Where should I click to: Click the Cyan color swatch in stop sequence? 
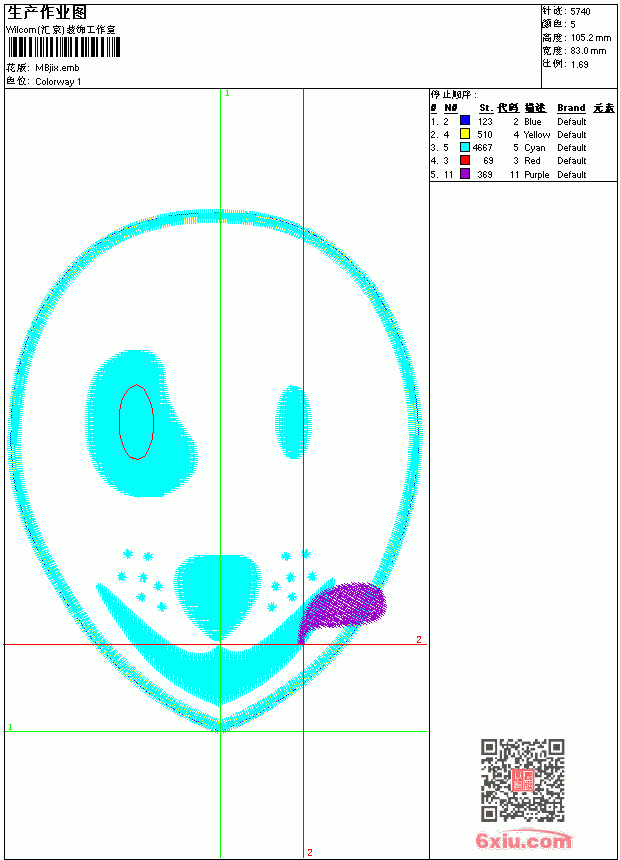tap(465, 147)
